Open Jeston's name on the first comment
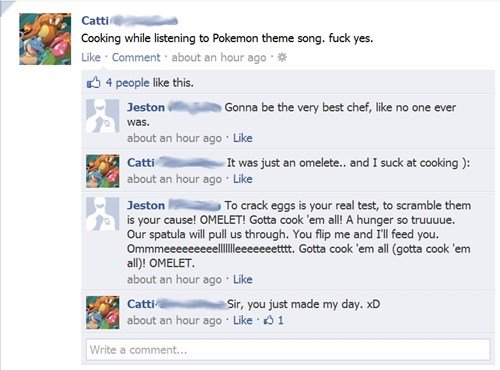 pyautogui.click(x=146, y=107)
